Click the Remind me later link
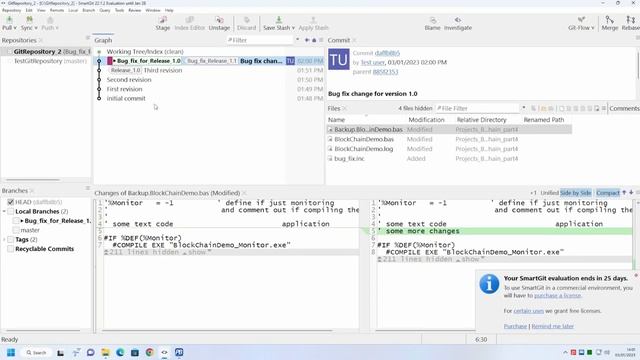The width and height of the screenshot is (640, 360). pyautogui.click(x=553, y=327)
